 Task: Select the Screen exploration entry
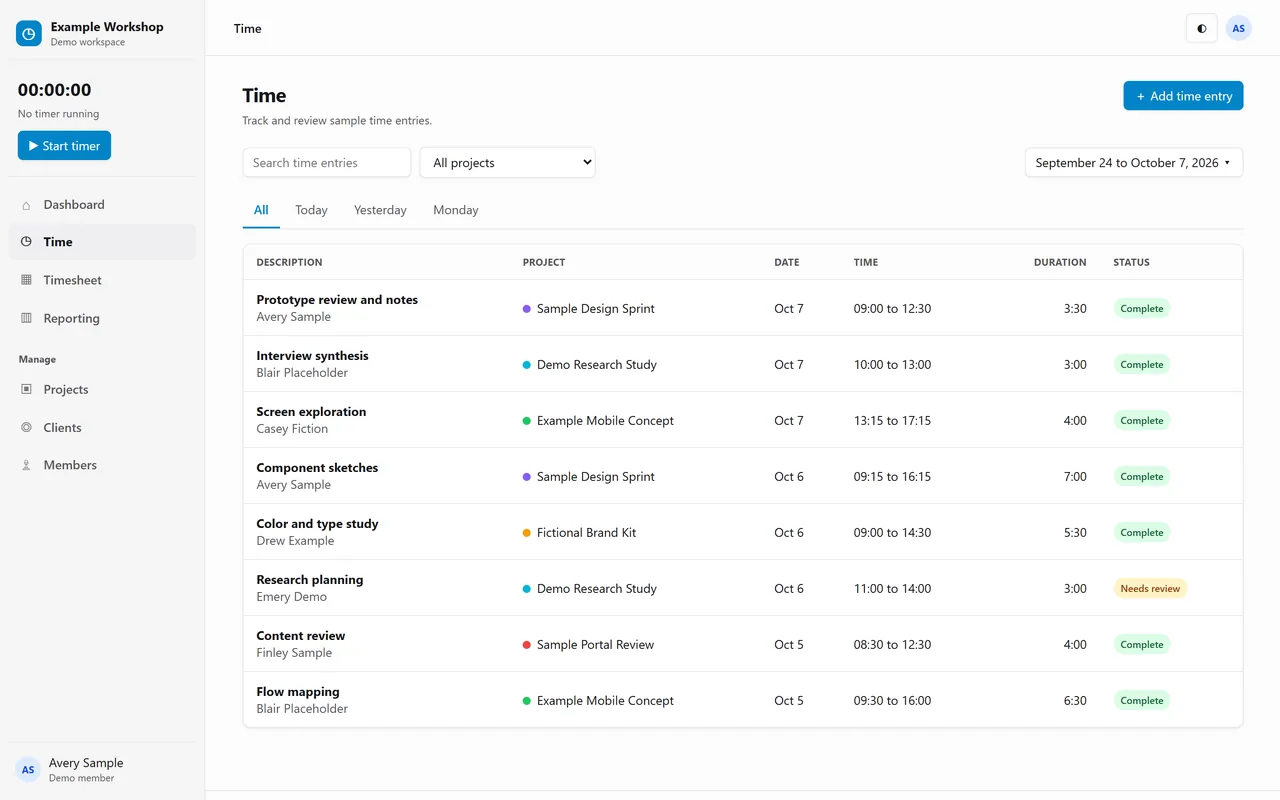(311, 412)
